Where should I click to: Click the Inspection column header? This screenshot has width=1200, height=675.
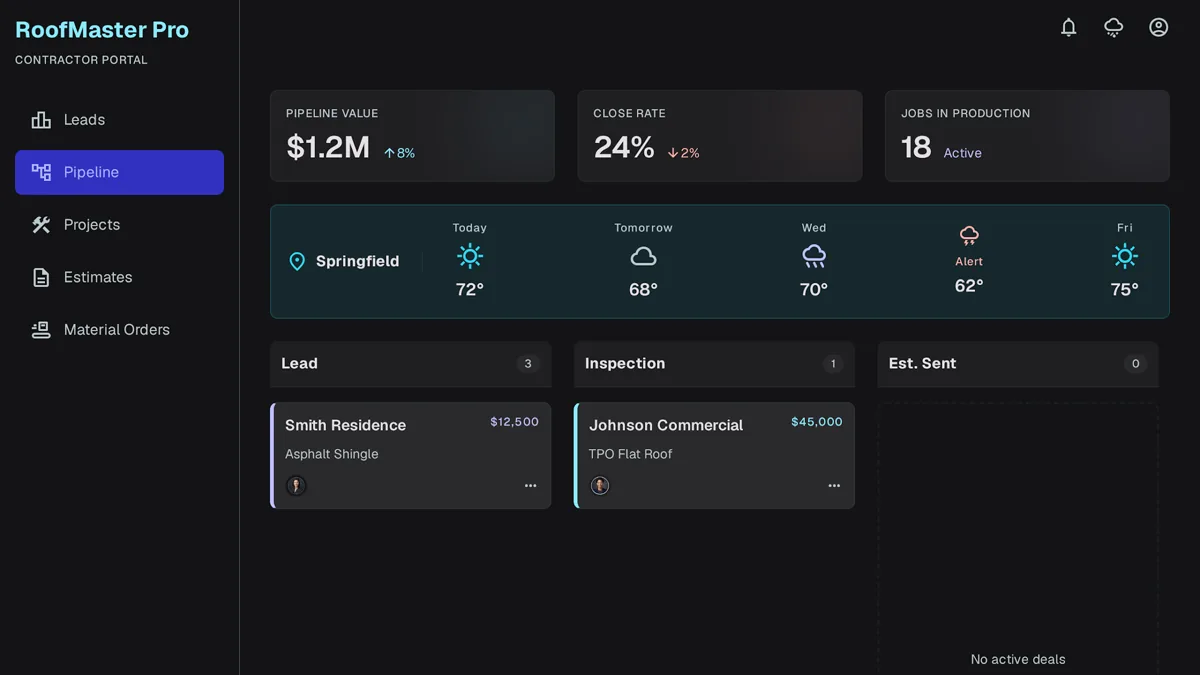[715, 364]
